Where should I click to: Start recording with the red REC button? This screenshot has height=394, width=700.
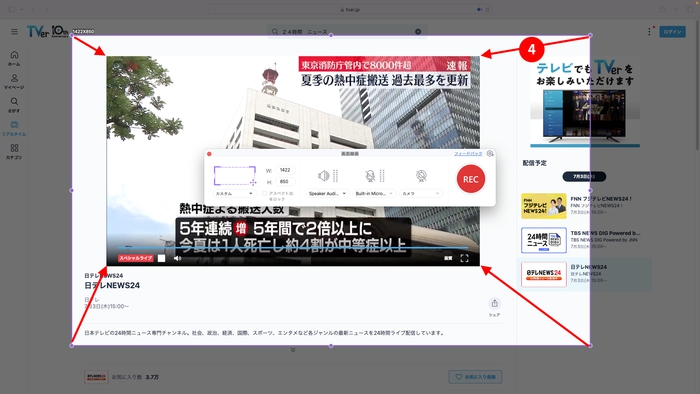pyautogui.click(x=471, y=179)
